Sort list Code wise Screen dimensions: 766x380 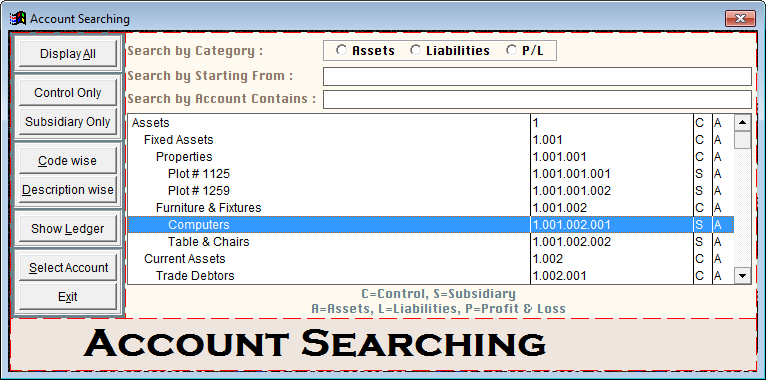coord(67,161)
